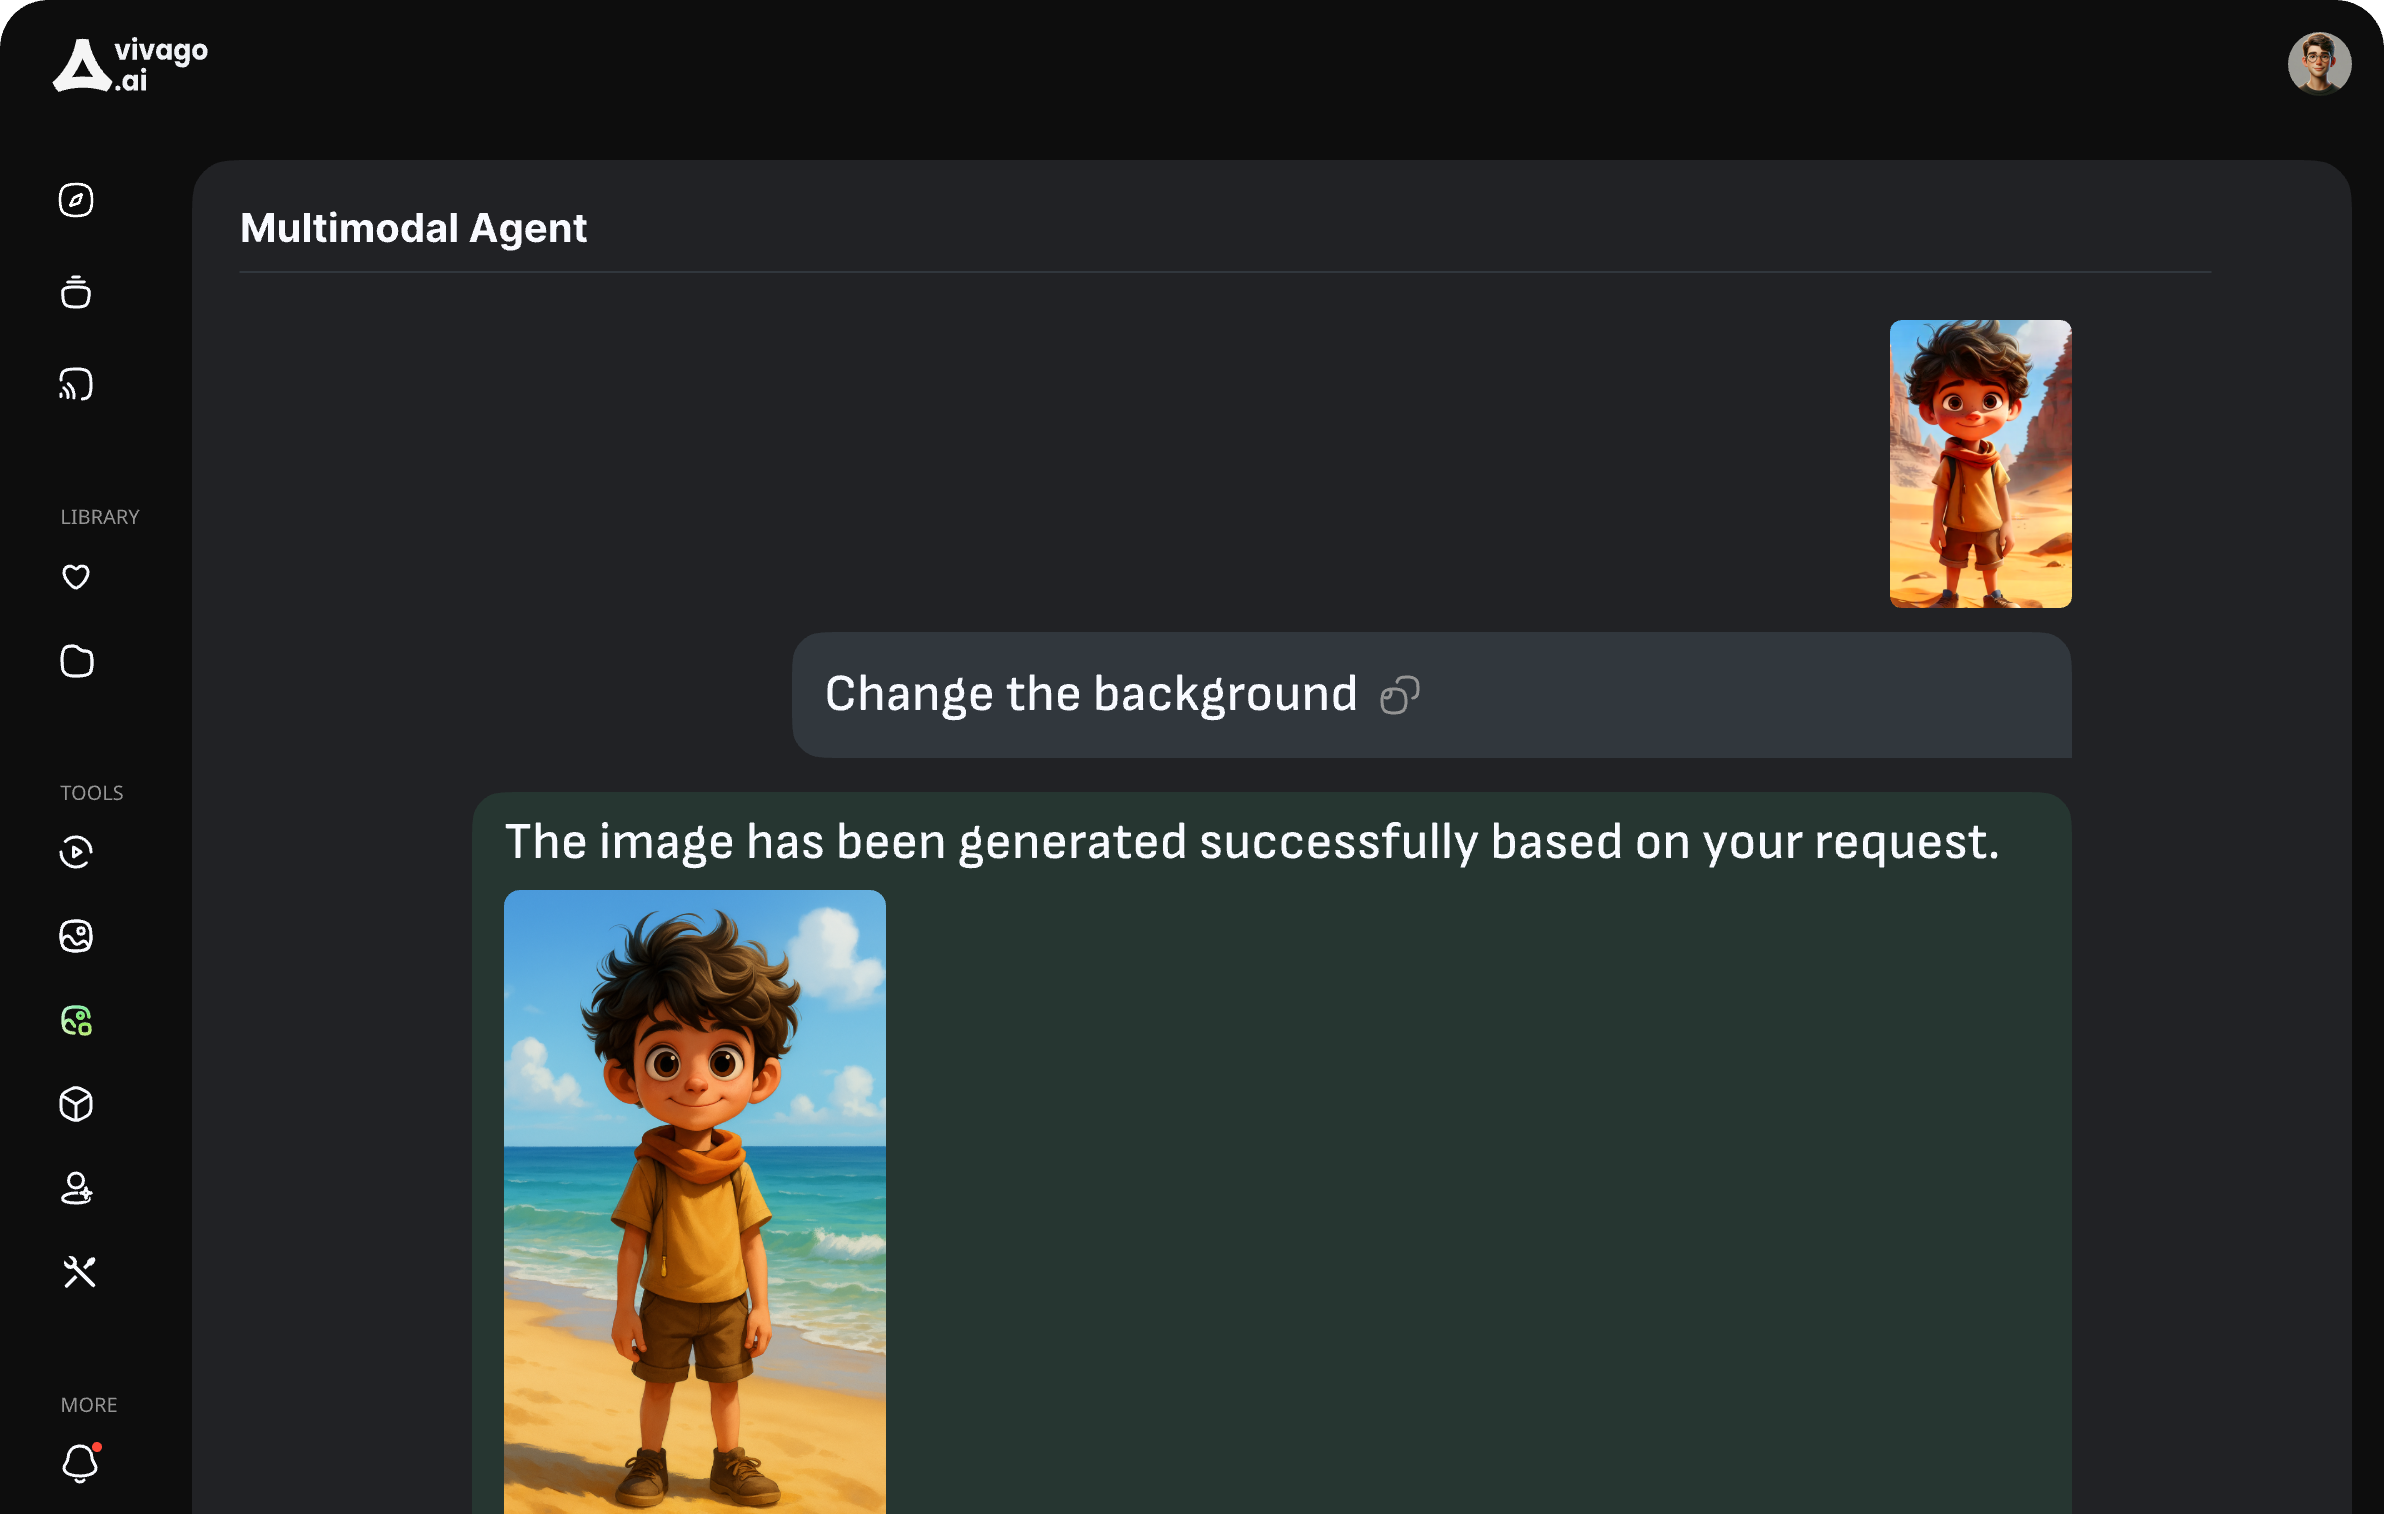Screen dimensions: 2384x1514
Task: Select the green multimodal agent icon
Action: pyautogui.click(x=76, y=1020)
